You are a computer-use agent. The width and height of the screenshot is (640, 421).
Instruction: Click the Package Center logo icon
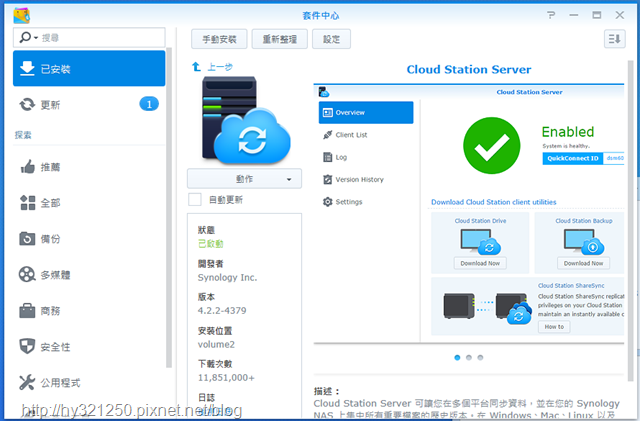21,16
